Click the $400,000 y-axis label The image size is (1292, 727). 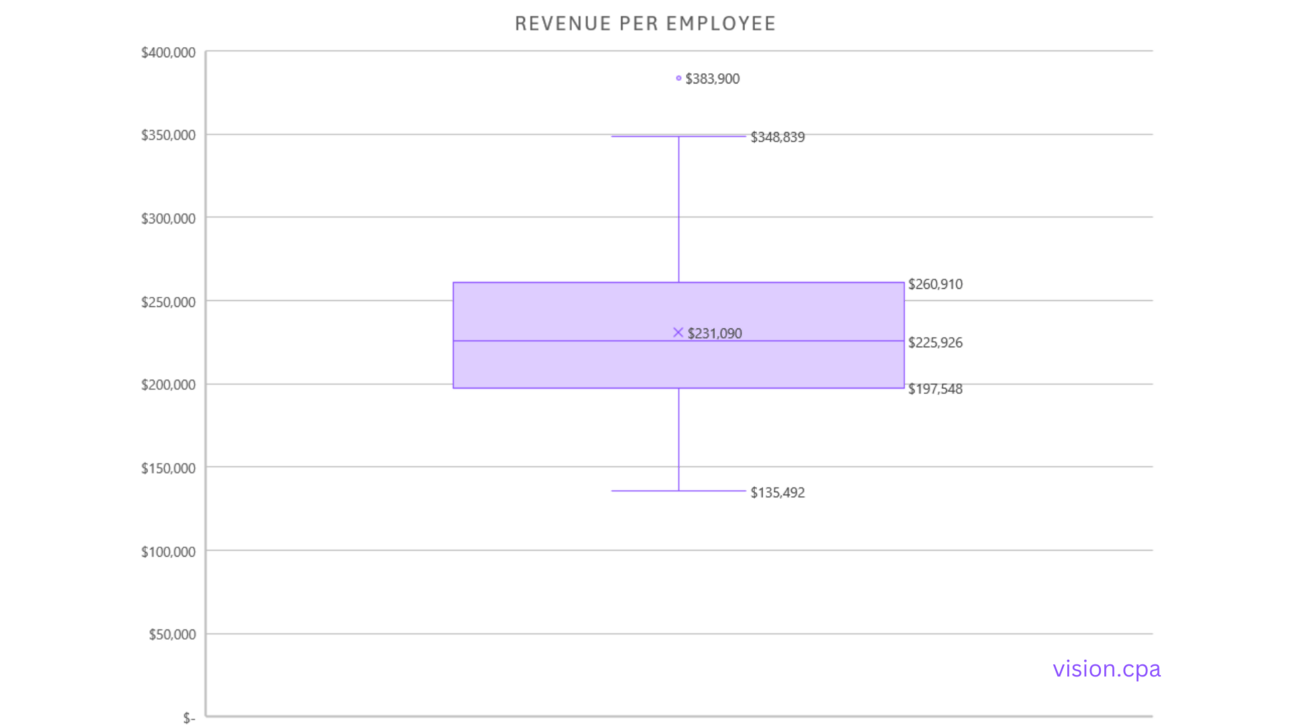click(x=169, y=52)
